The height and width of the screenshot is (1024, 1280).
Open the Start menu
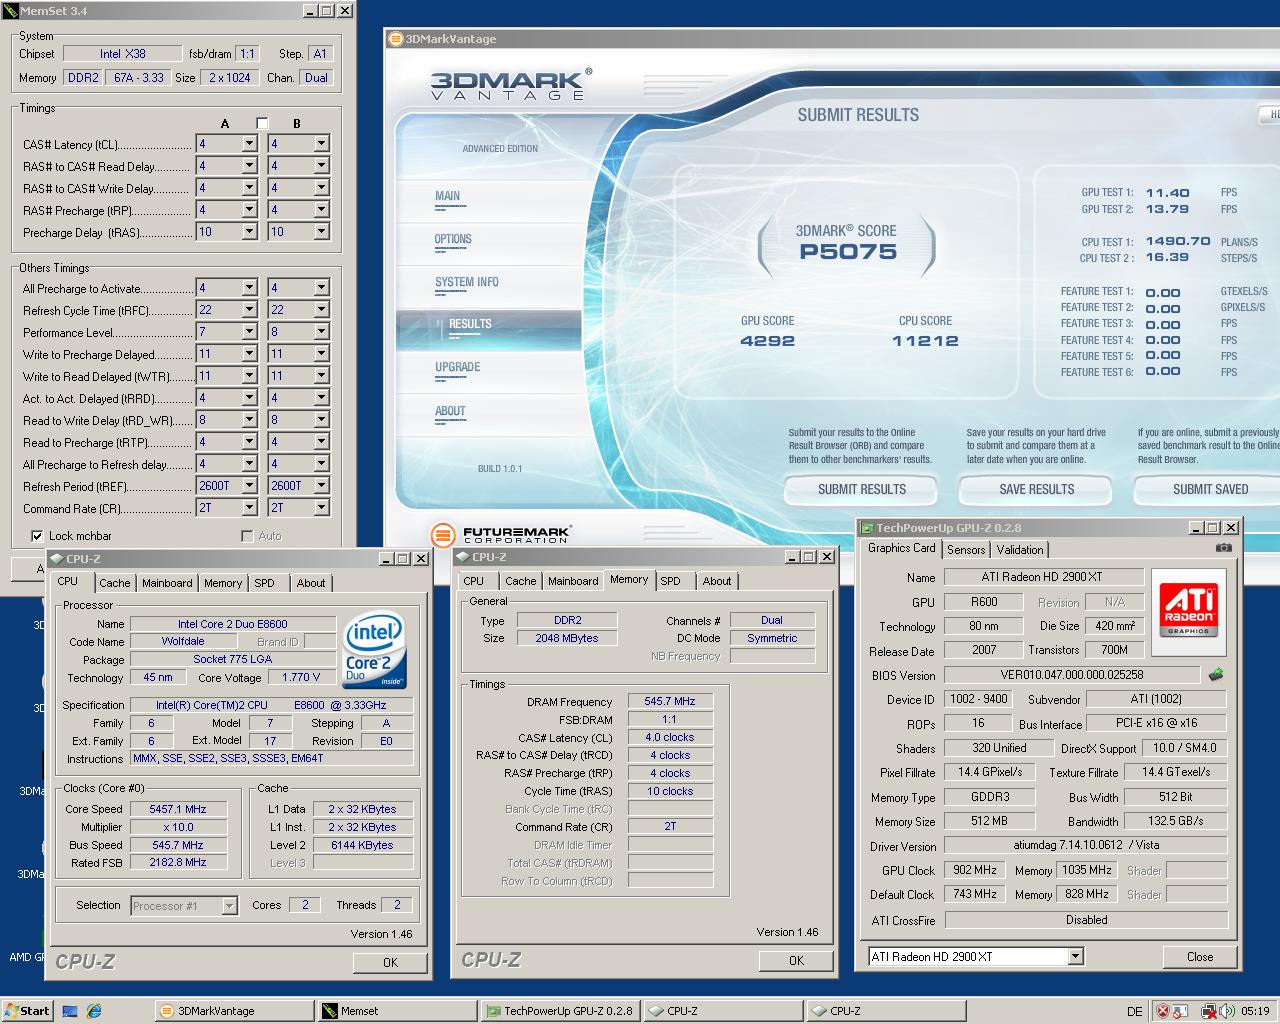(28, 1011)
